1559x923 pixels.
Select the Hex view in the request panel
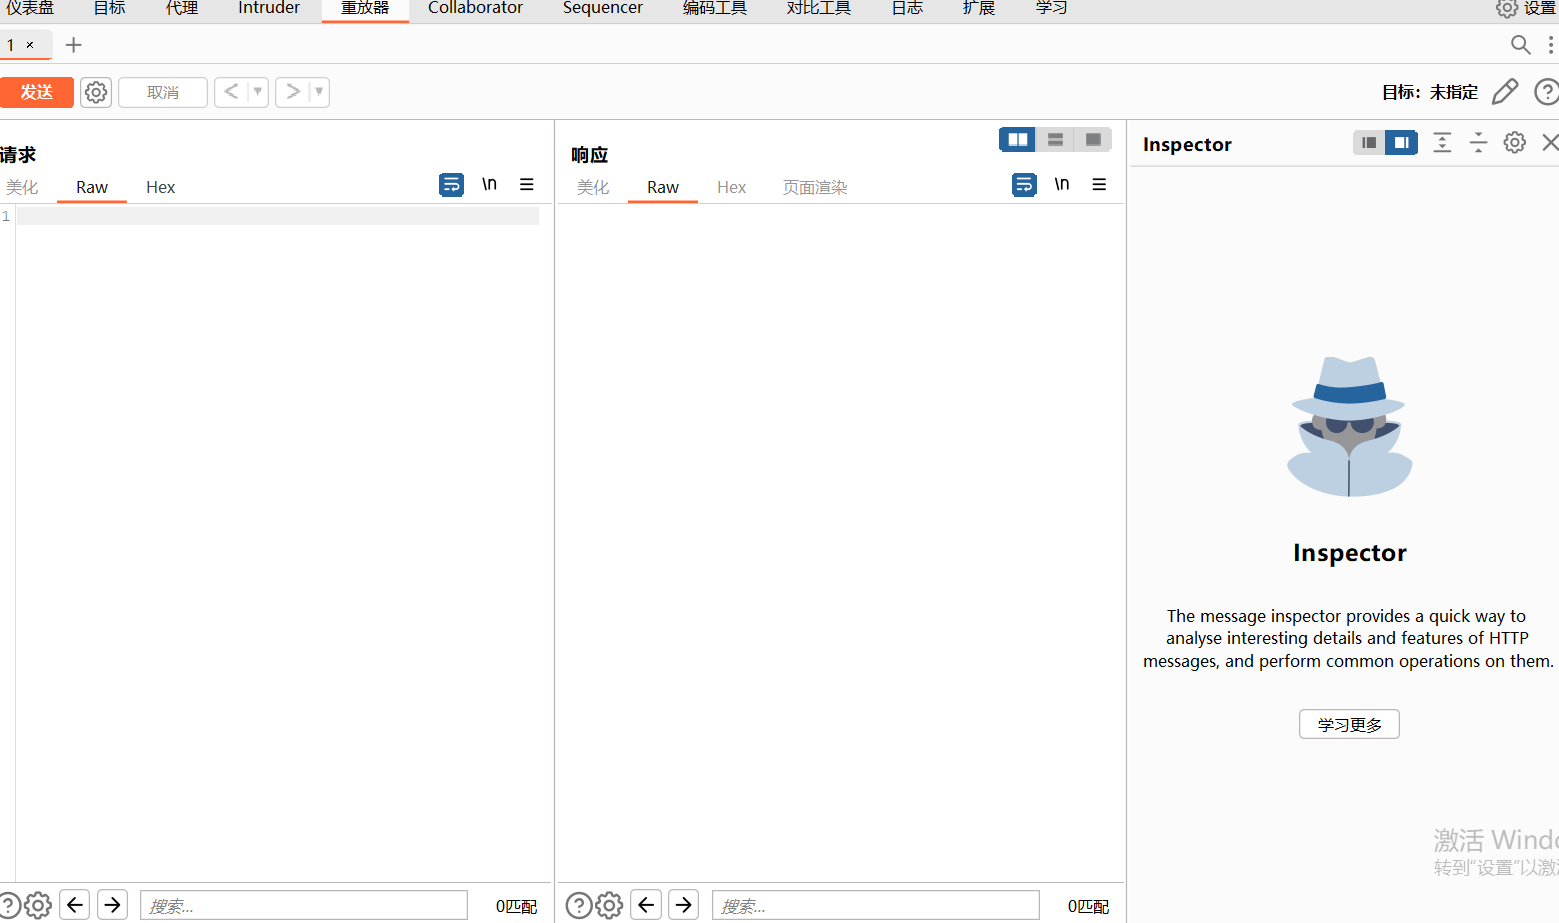(160, 187)
